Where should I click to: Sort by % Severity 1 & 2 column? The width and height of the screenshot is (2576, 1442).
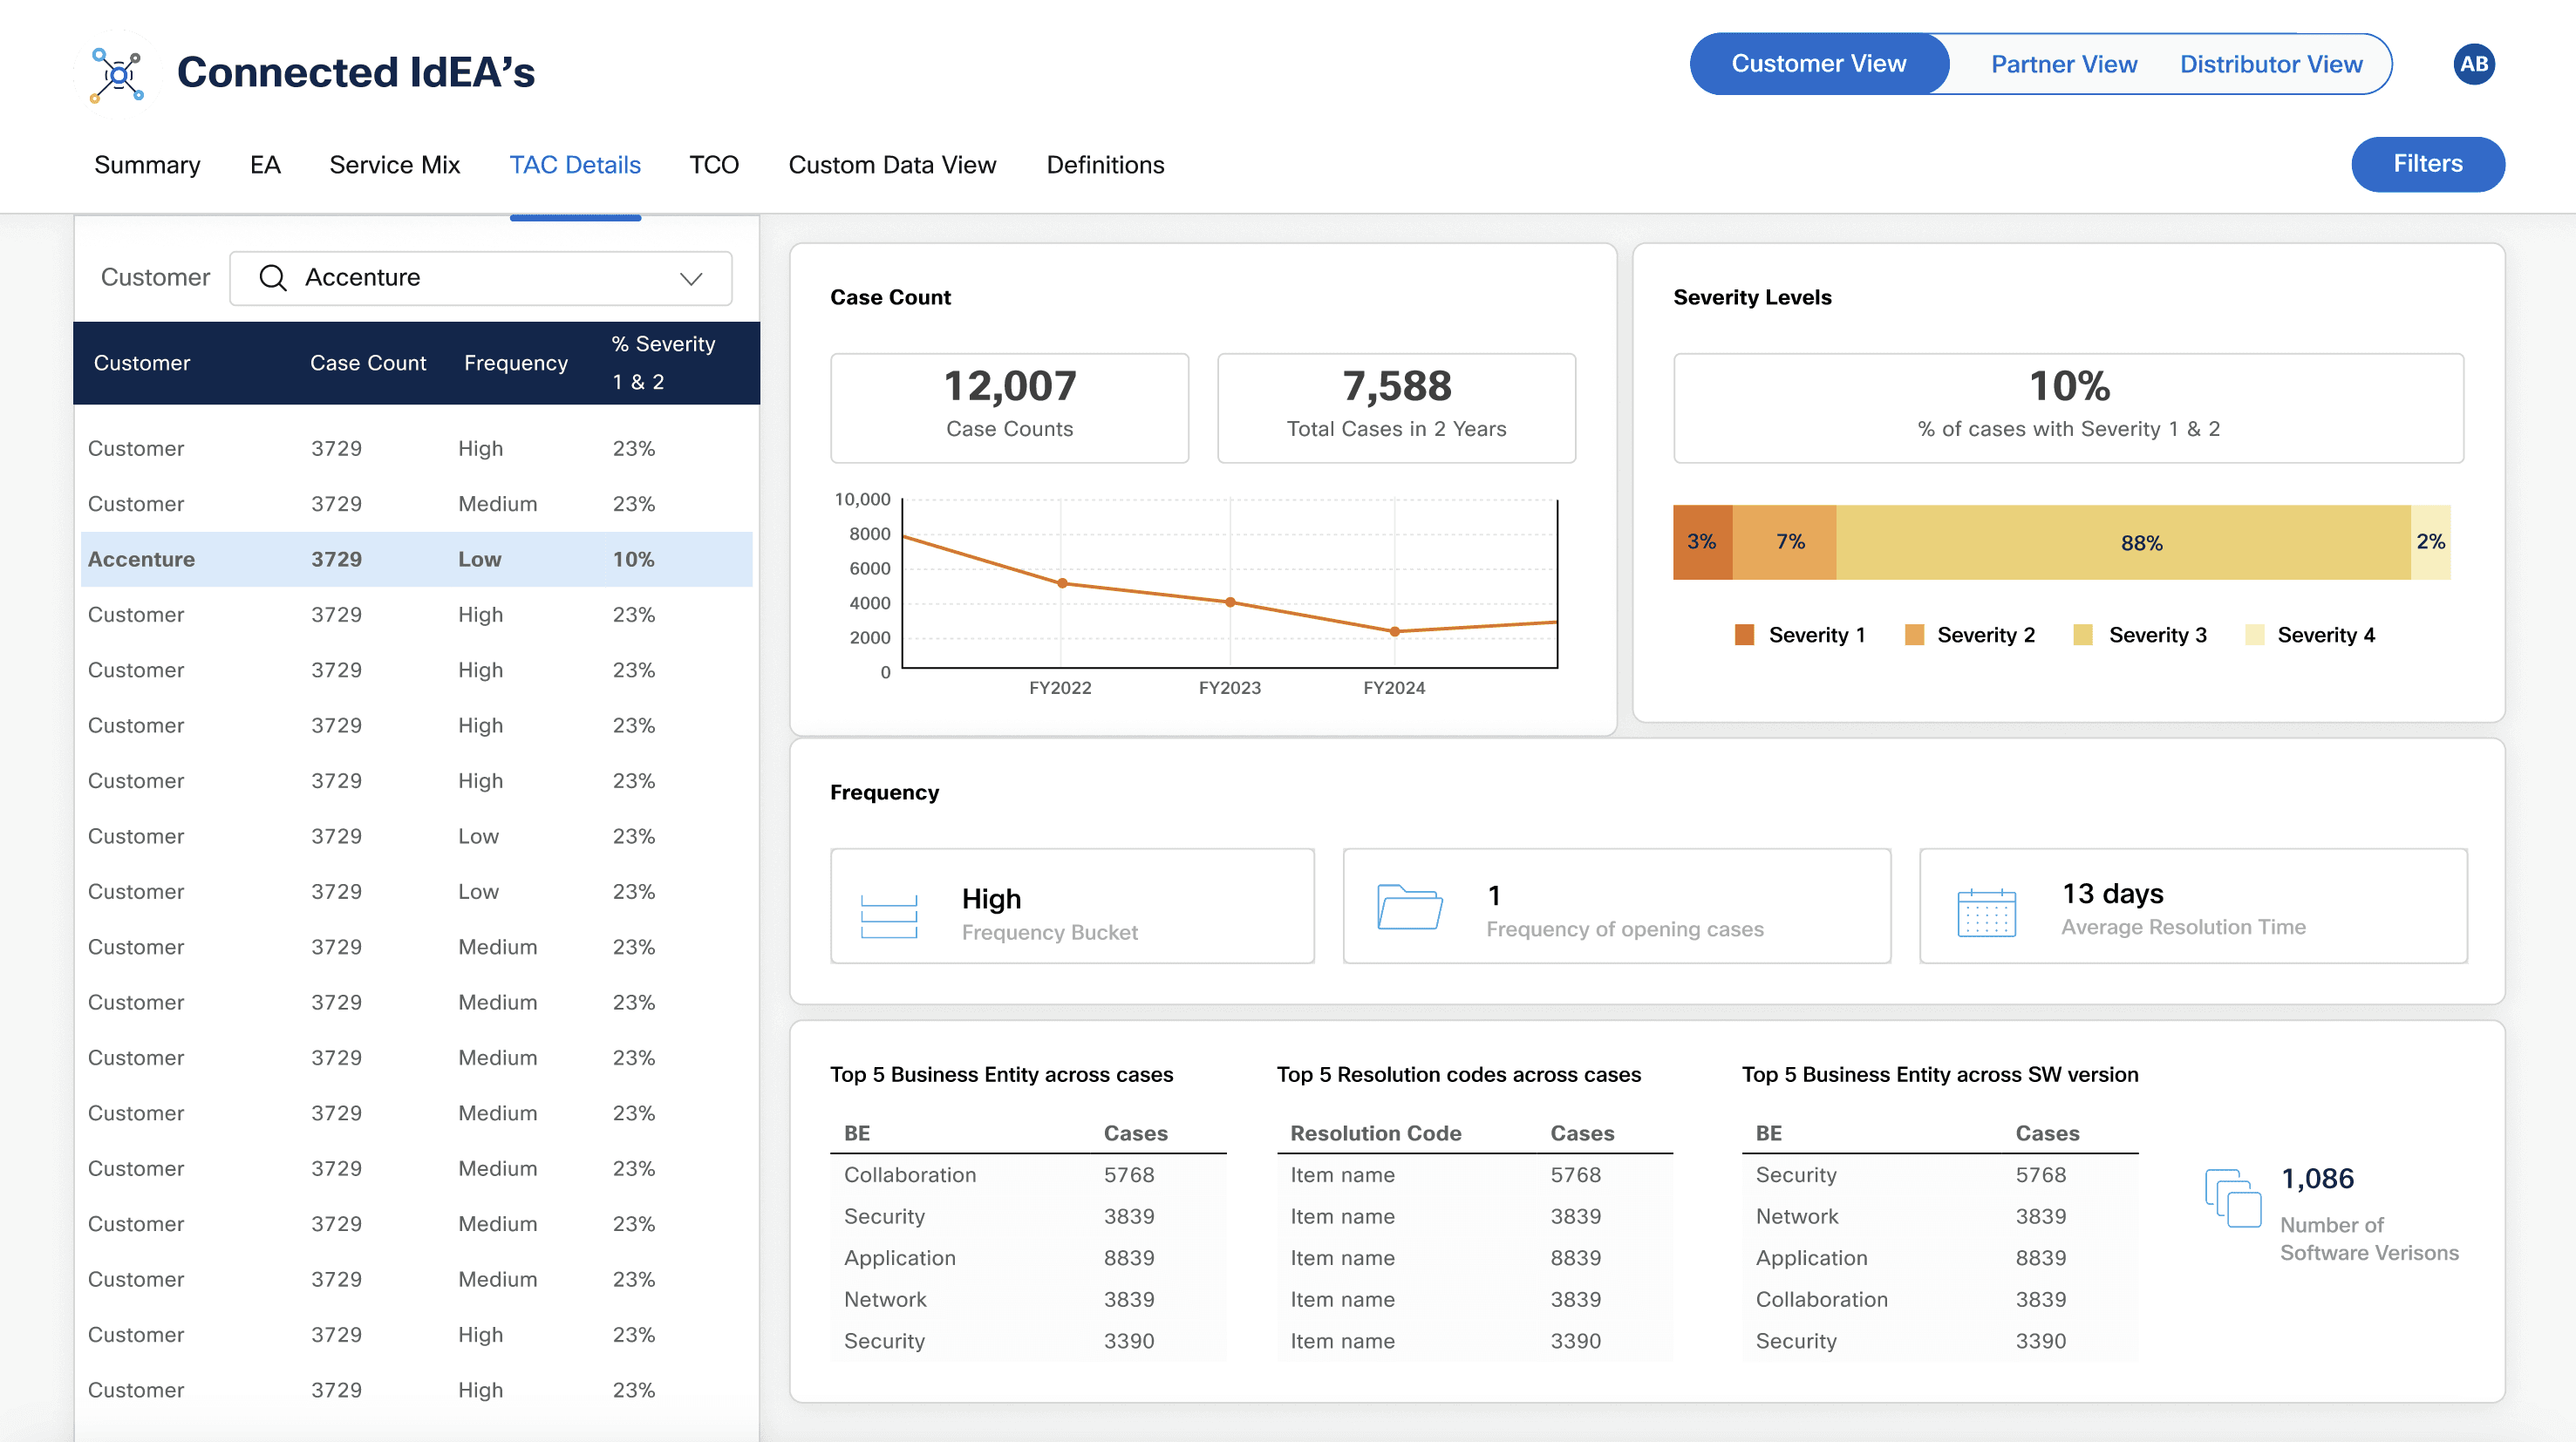pos(663,362)
